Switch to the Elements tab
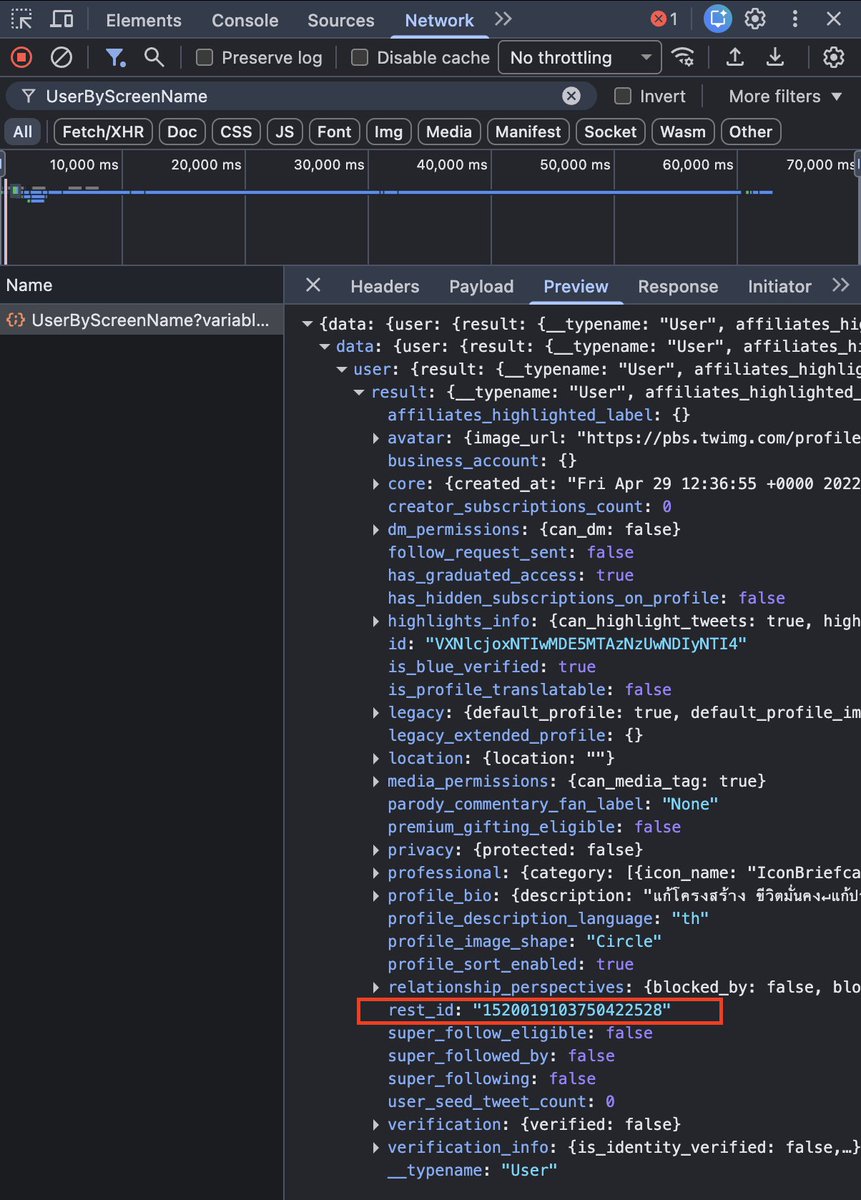 [x=143, y=20]
